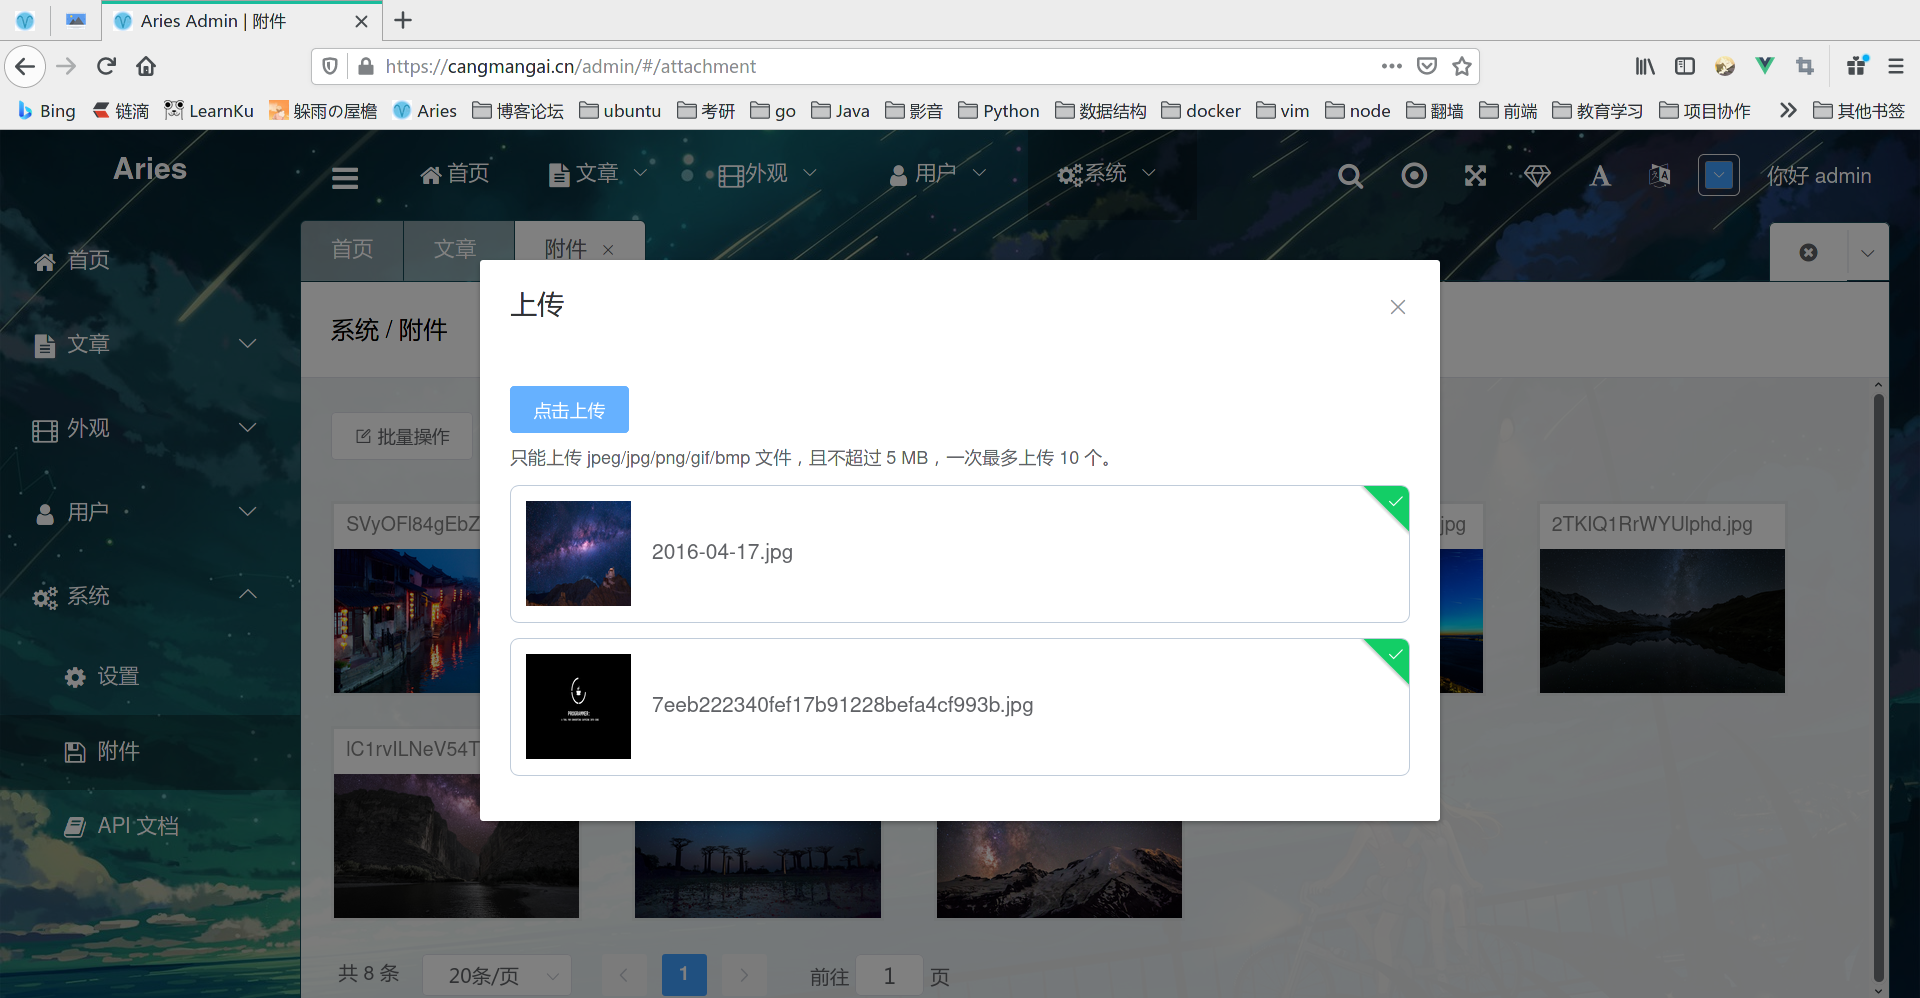
Task: Collapse the 系统 section in the sidebar
Action: coord(246,595)
